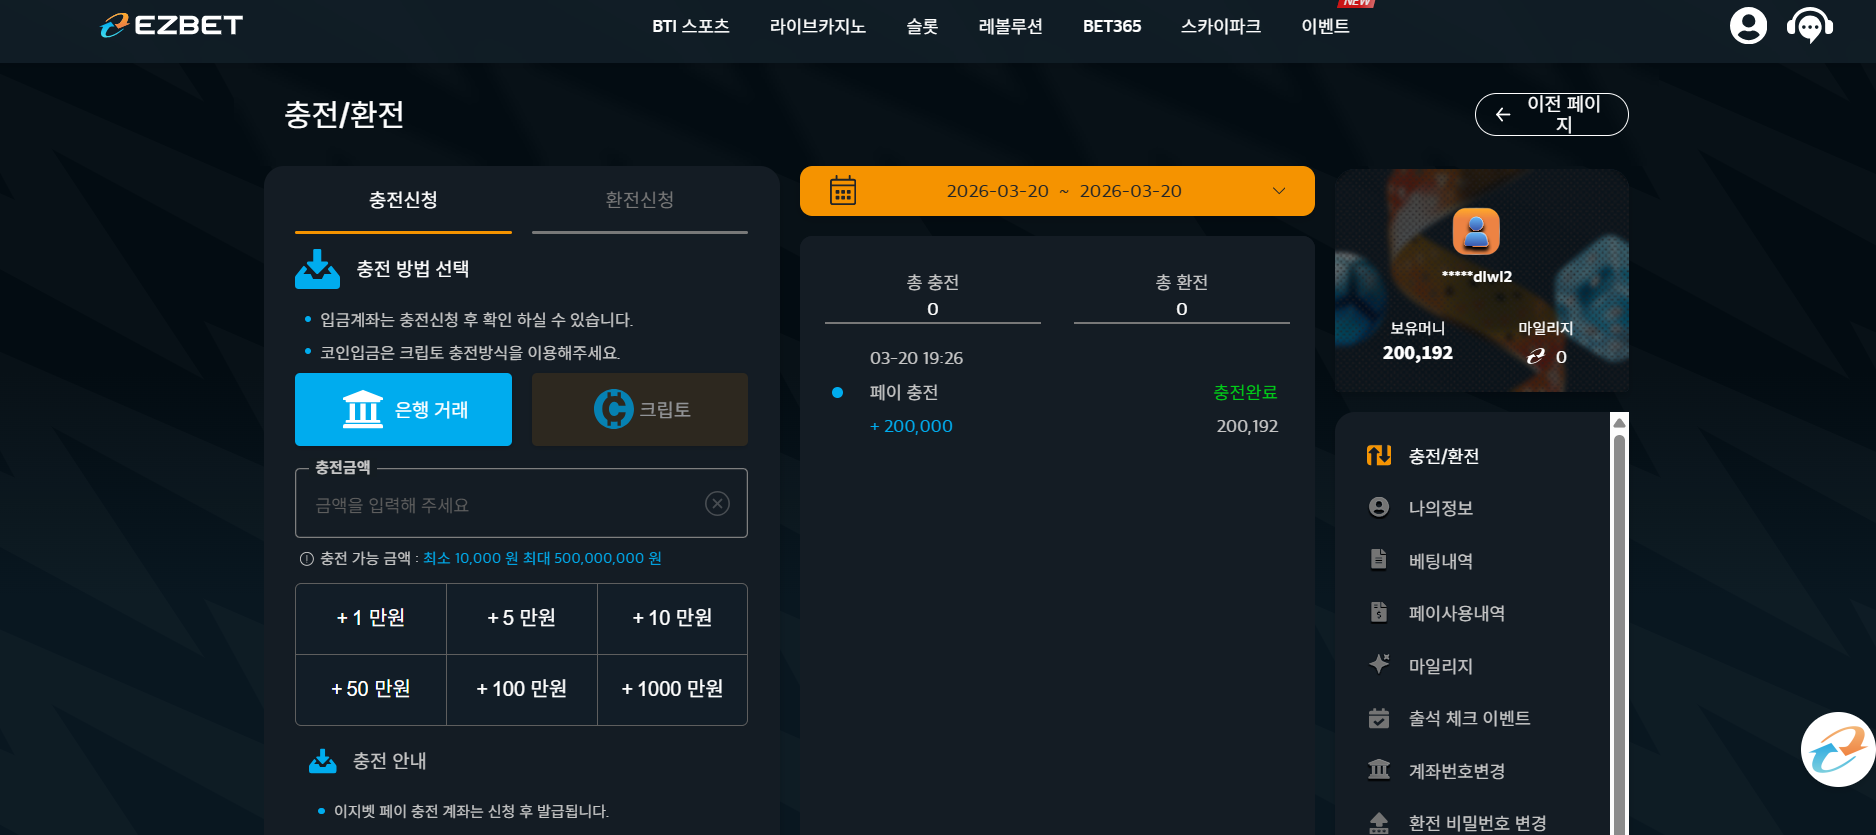This screenshot has height=835, width=1876.
Task: Select 은행 거래 payment method
Action: (x=403, y=410)
